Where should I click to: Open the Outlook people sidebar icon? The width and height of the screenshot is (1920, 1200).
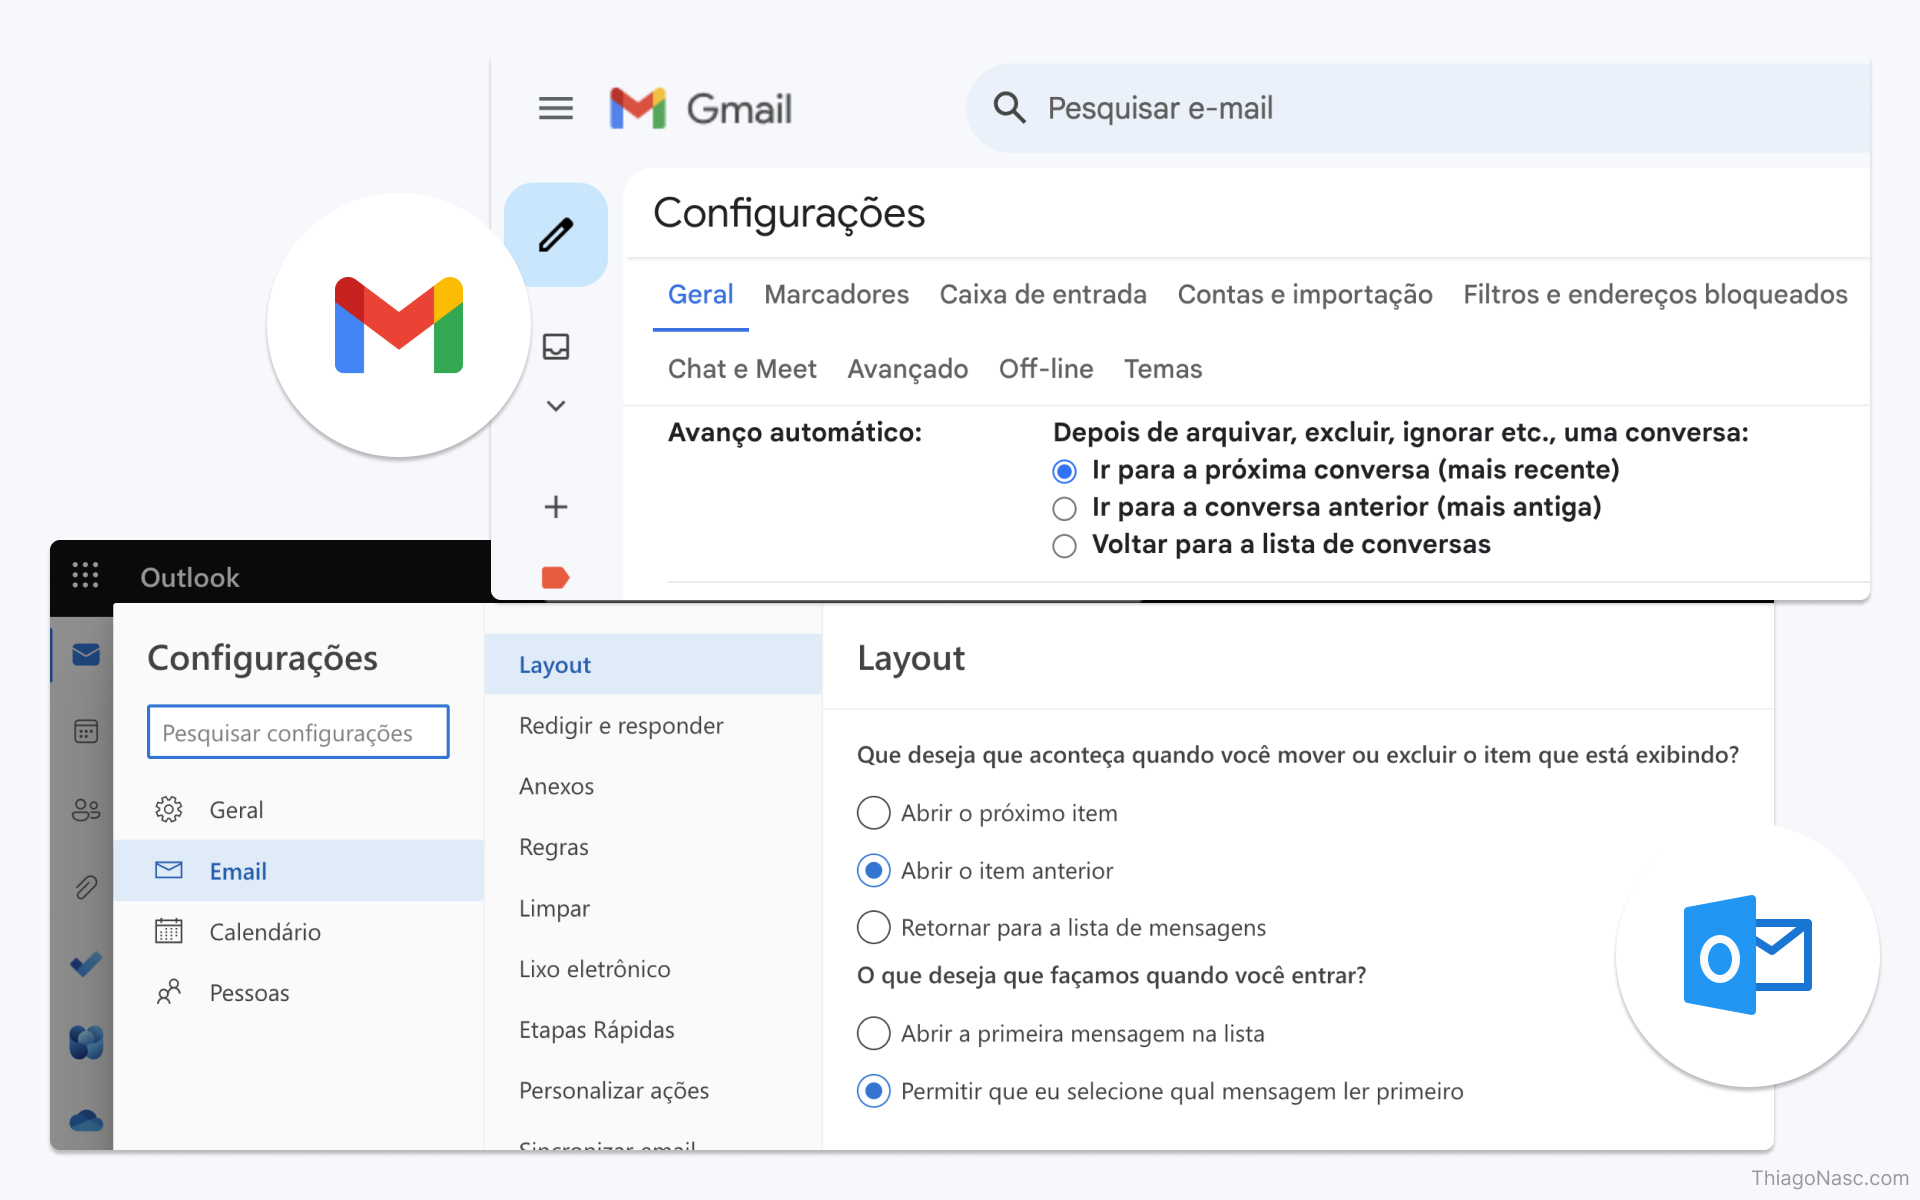86,809
